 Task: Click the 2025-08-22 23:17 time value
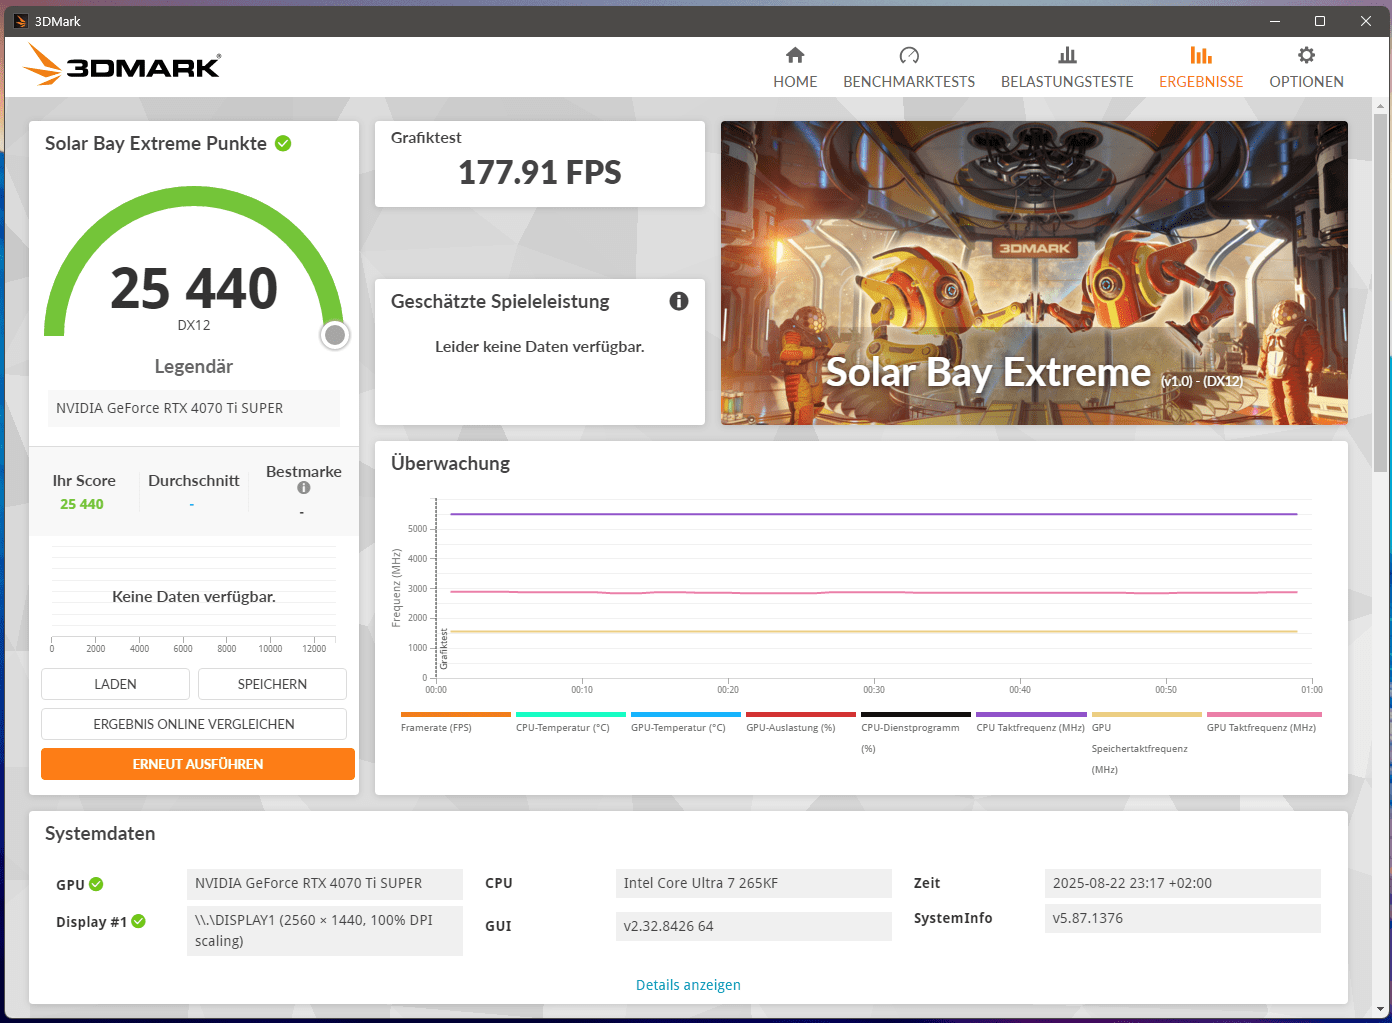click(1183, 883)
